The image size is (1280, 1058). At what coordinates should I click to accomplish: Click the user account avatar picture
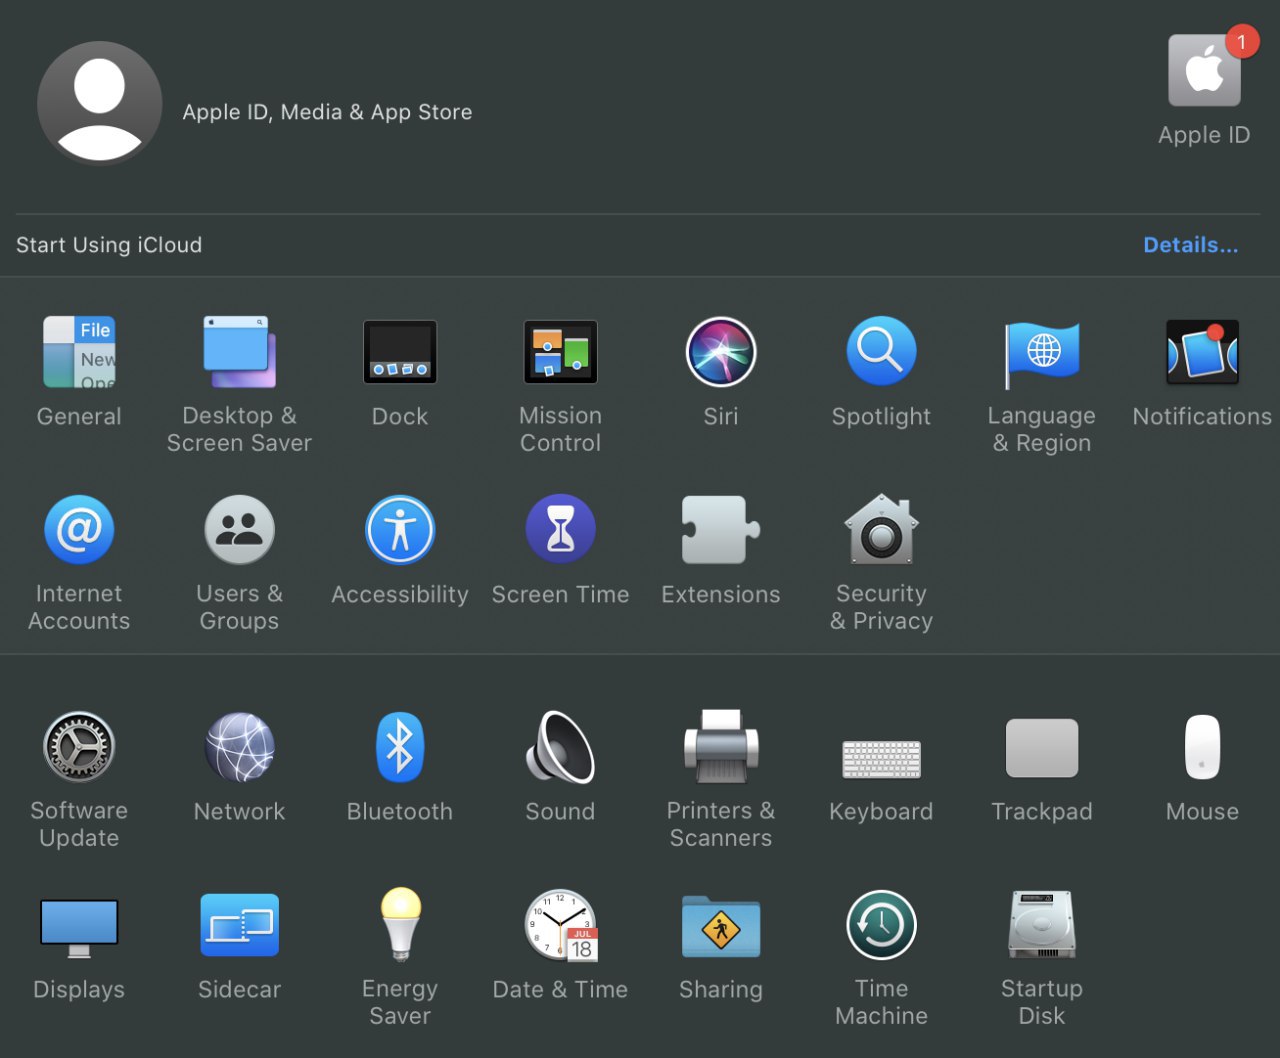(x=99, y=103)
